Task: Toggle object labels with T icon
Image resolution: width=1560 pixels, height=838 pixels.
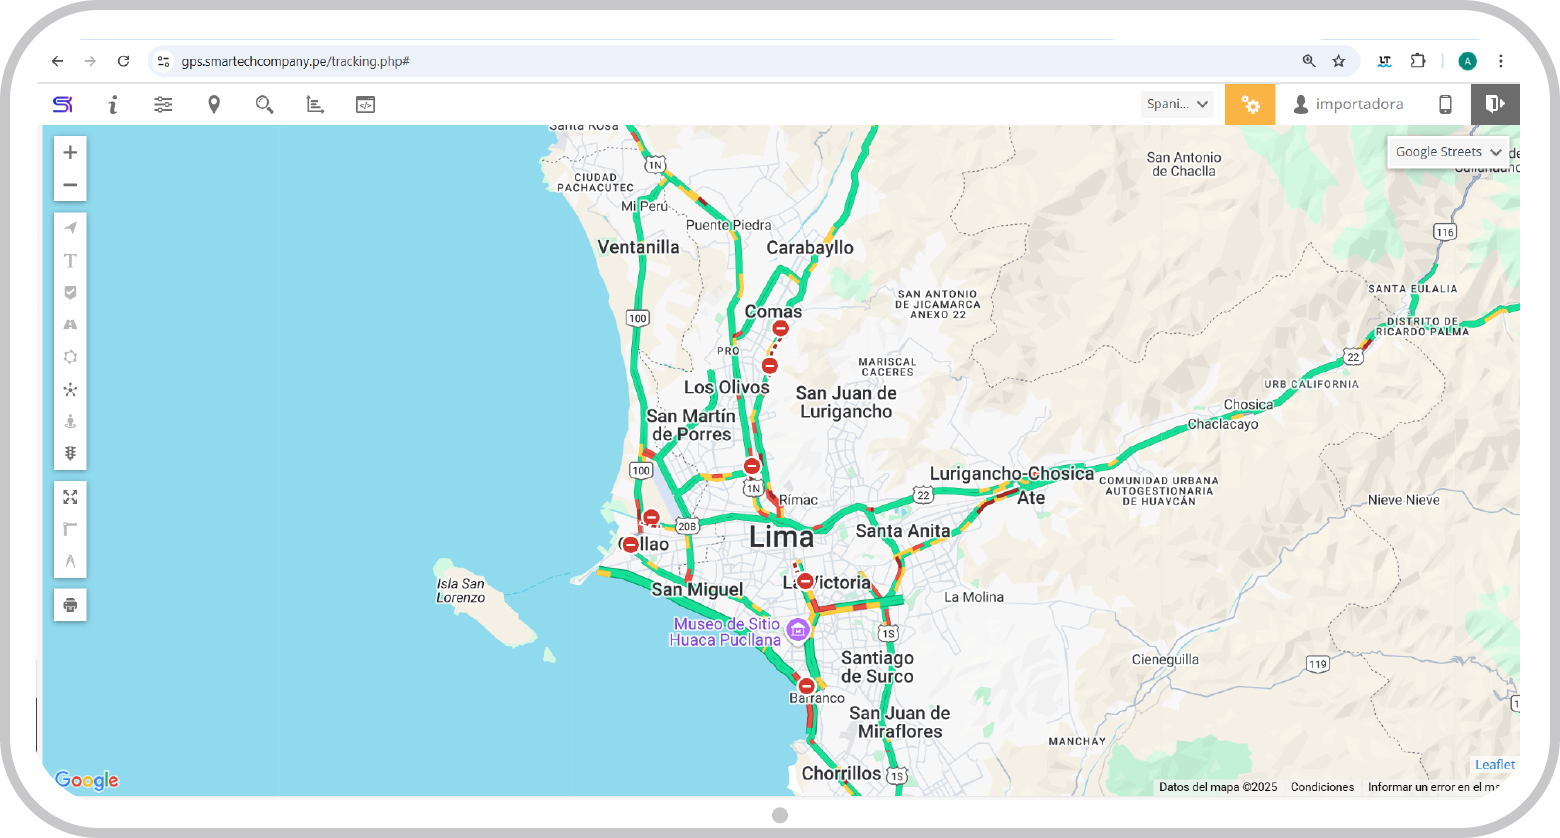Action: [x=70, y=261]
